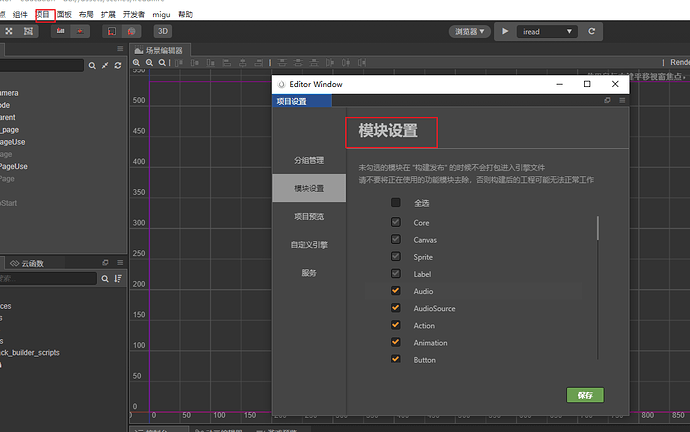The width and height of the screenshot is (690, 432).
Task: Toggle the Core module checkbox
Action: 396,222
